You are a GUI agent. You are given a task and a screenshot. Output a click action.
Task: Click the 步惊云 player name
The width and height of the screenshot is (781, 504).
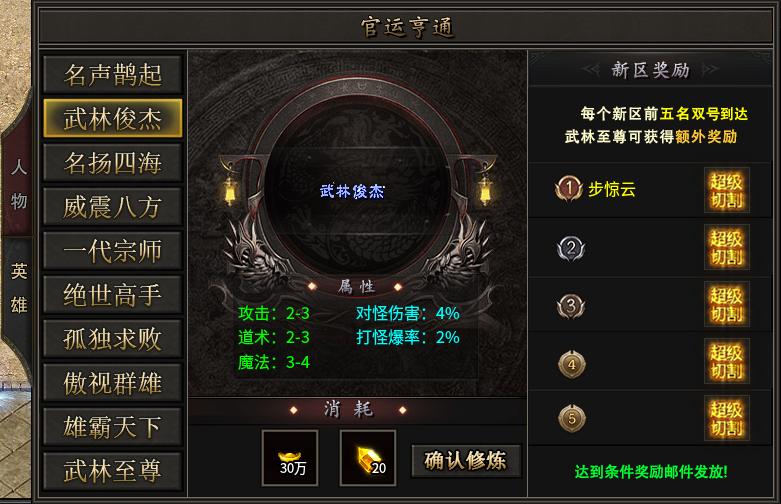[x=612, y=189]
